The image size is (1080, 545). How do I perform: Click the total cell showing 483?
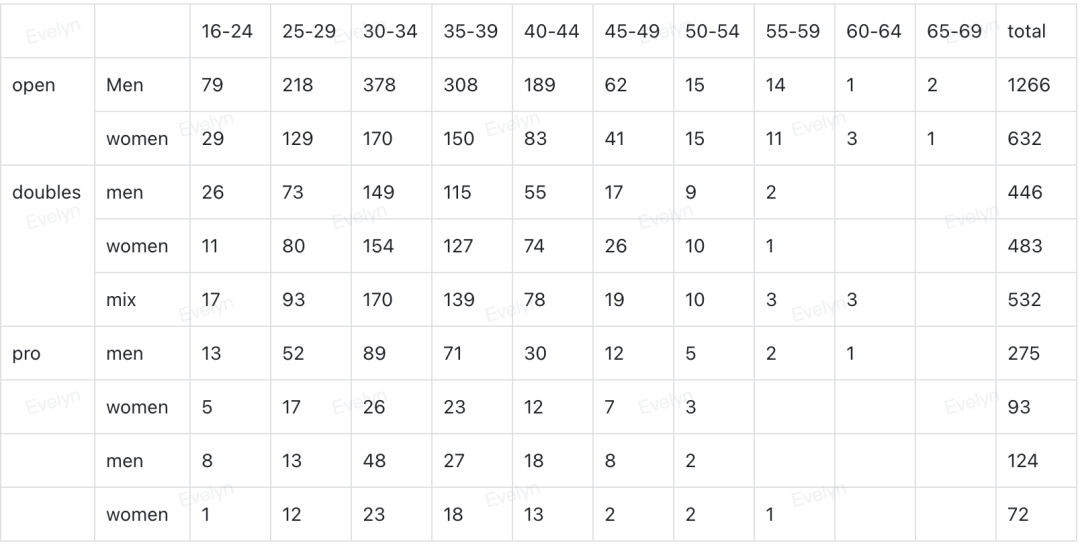click(x=1025, y=246)
